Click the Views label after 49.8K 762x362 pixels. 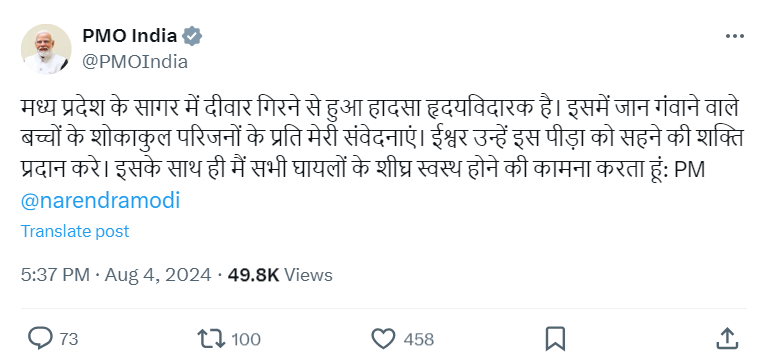coord(308,275)
